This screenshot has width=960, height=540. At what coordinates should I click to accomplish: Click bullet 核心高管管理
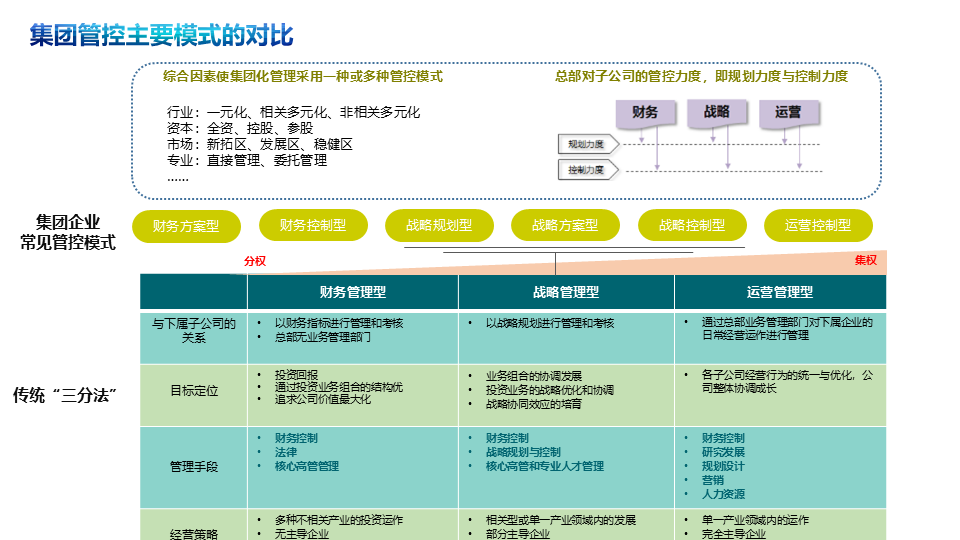(x=307, y=467)
